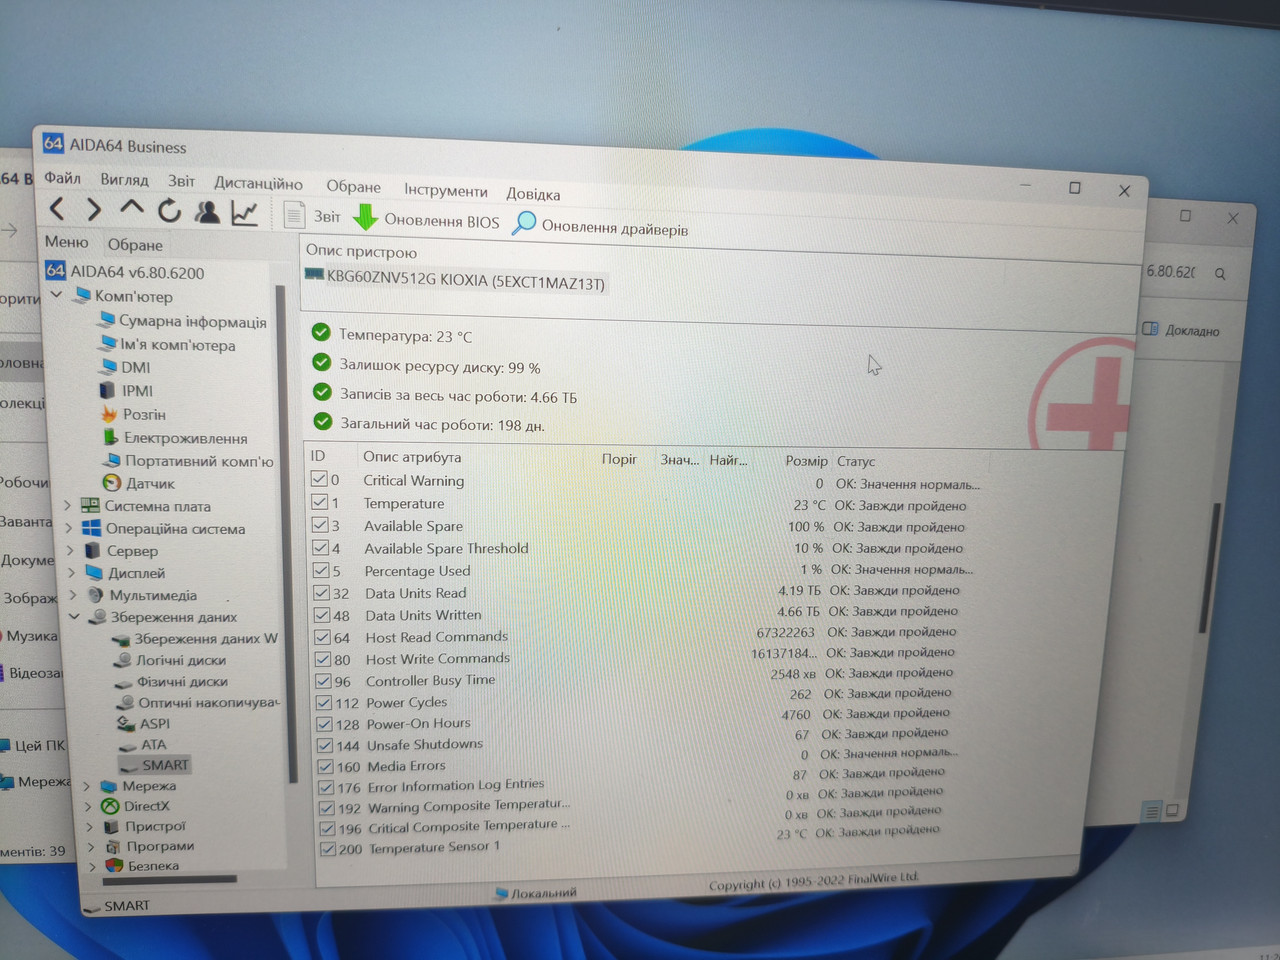Select AIDA64 v6.80.6200 root tree item
Image resolution: width=1280 pixels, height=960 pixels.
point(124,272)
